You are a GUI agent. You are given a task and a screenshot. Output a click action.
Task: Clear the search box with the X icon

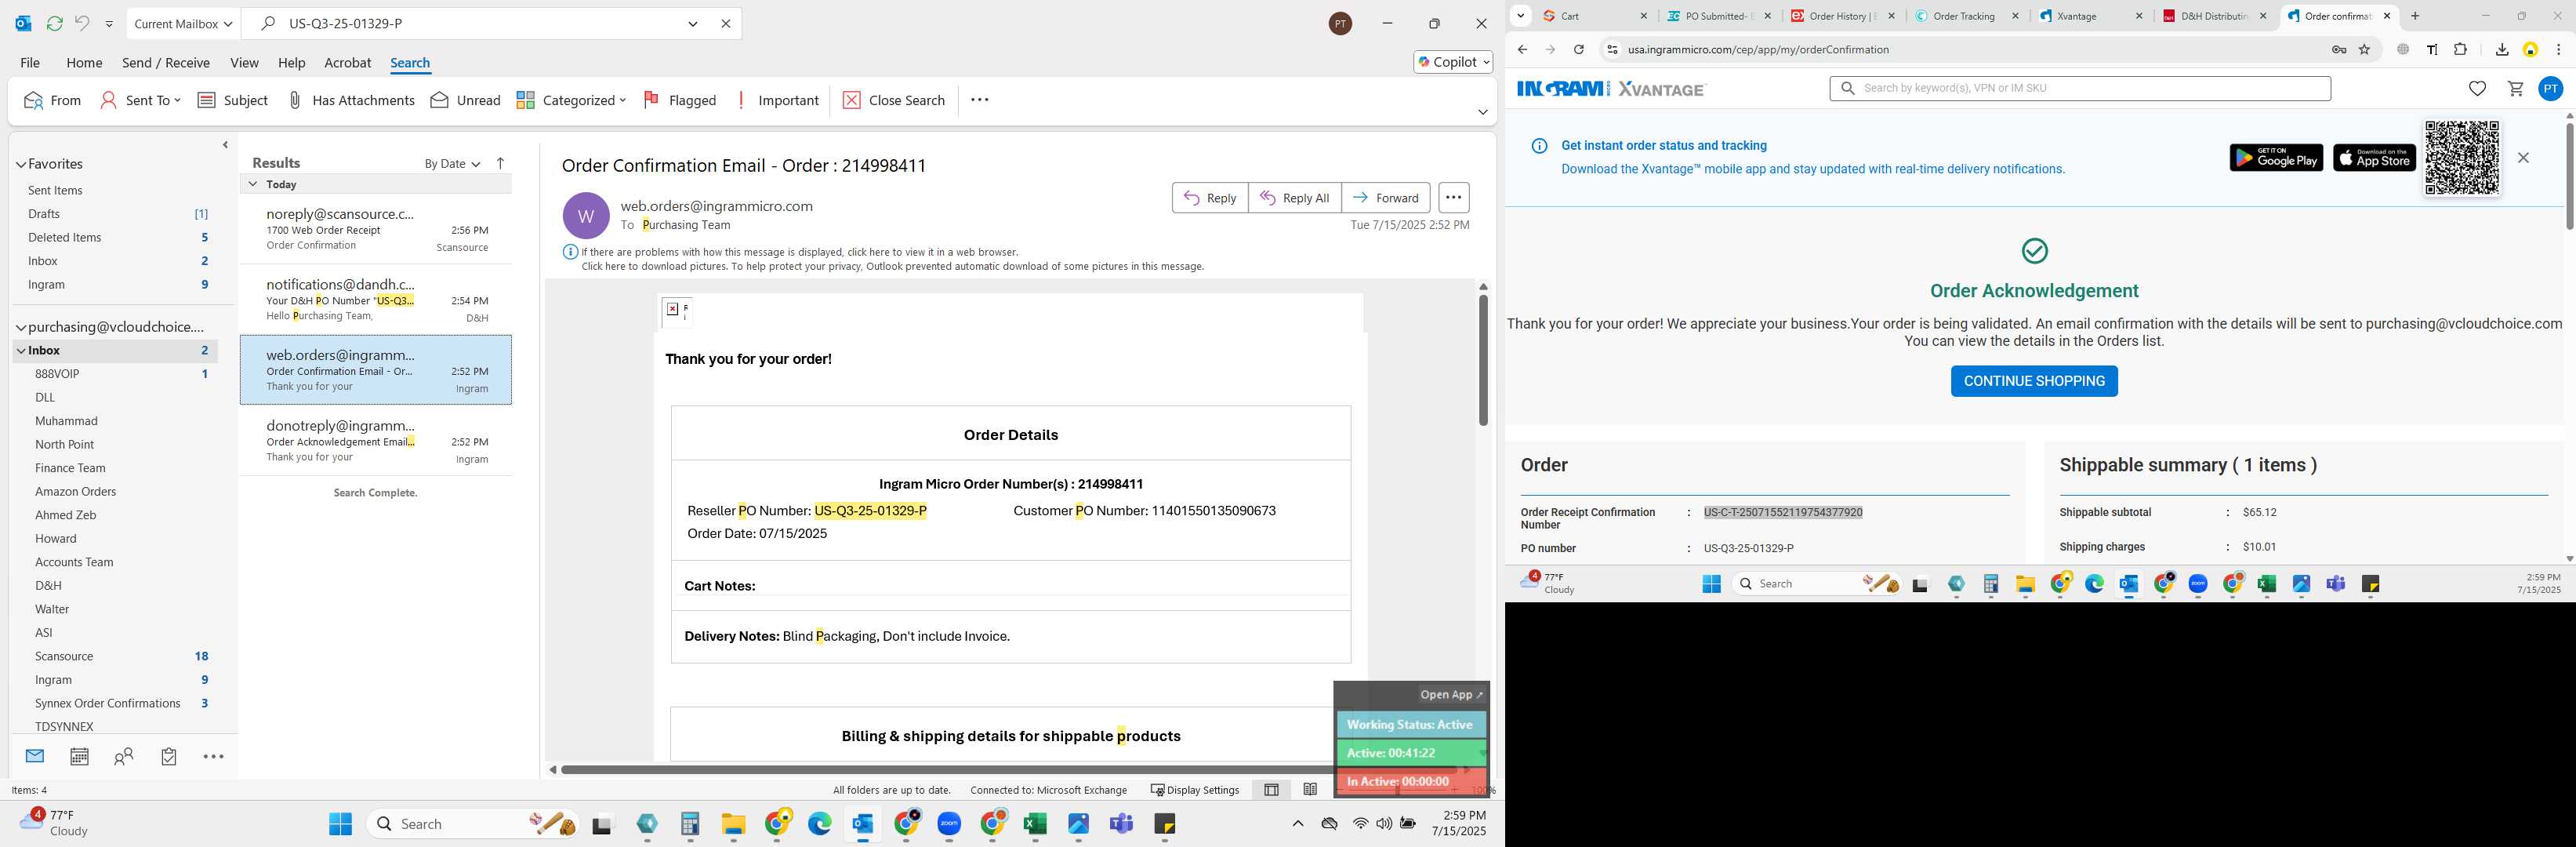click(x=726, y=23)
